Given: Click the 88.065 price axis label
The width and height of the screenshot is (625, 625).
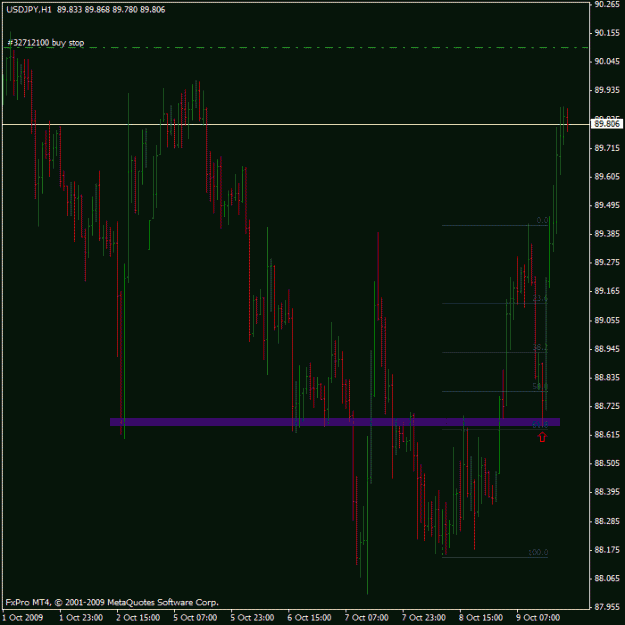Looking at the screenshot, I should [x=607, y=578].
